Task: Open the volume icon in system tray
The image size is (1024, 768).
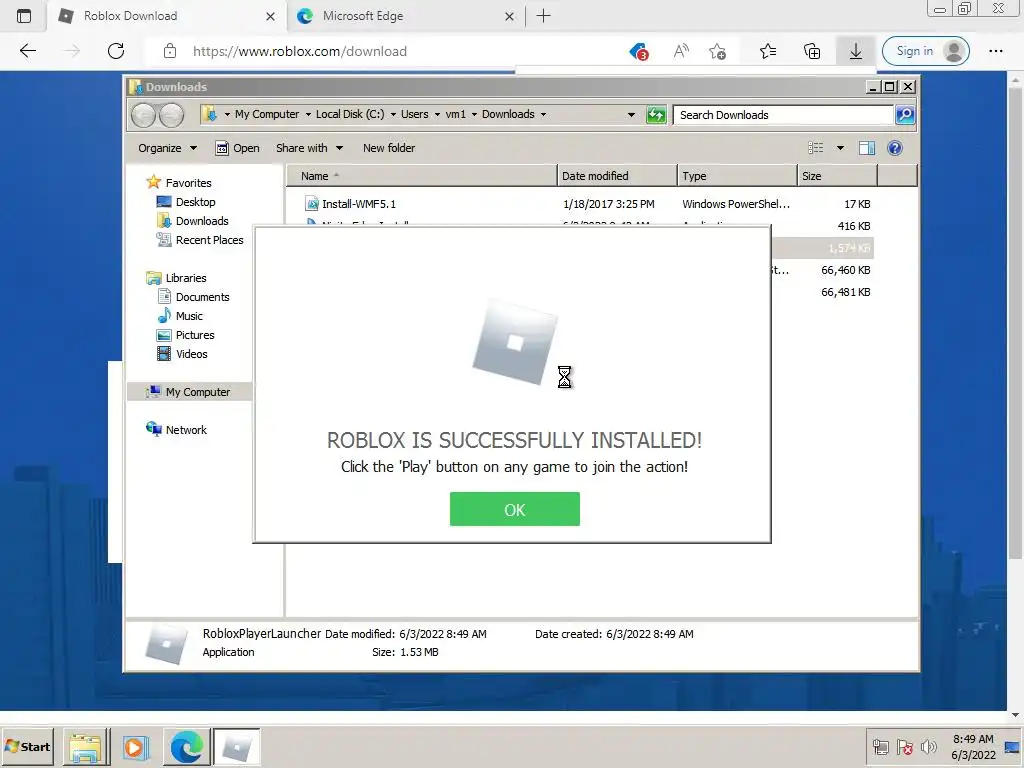Action: [928, 746]
